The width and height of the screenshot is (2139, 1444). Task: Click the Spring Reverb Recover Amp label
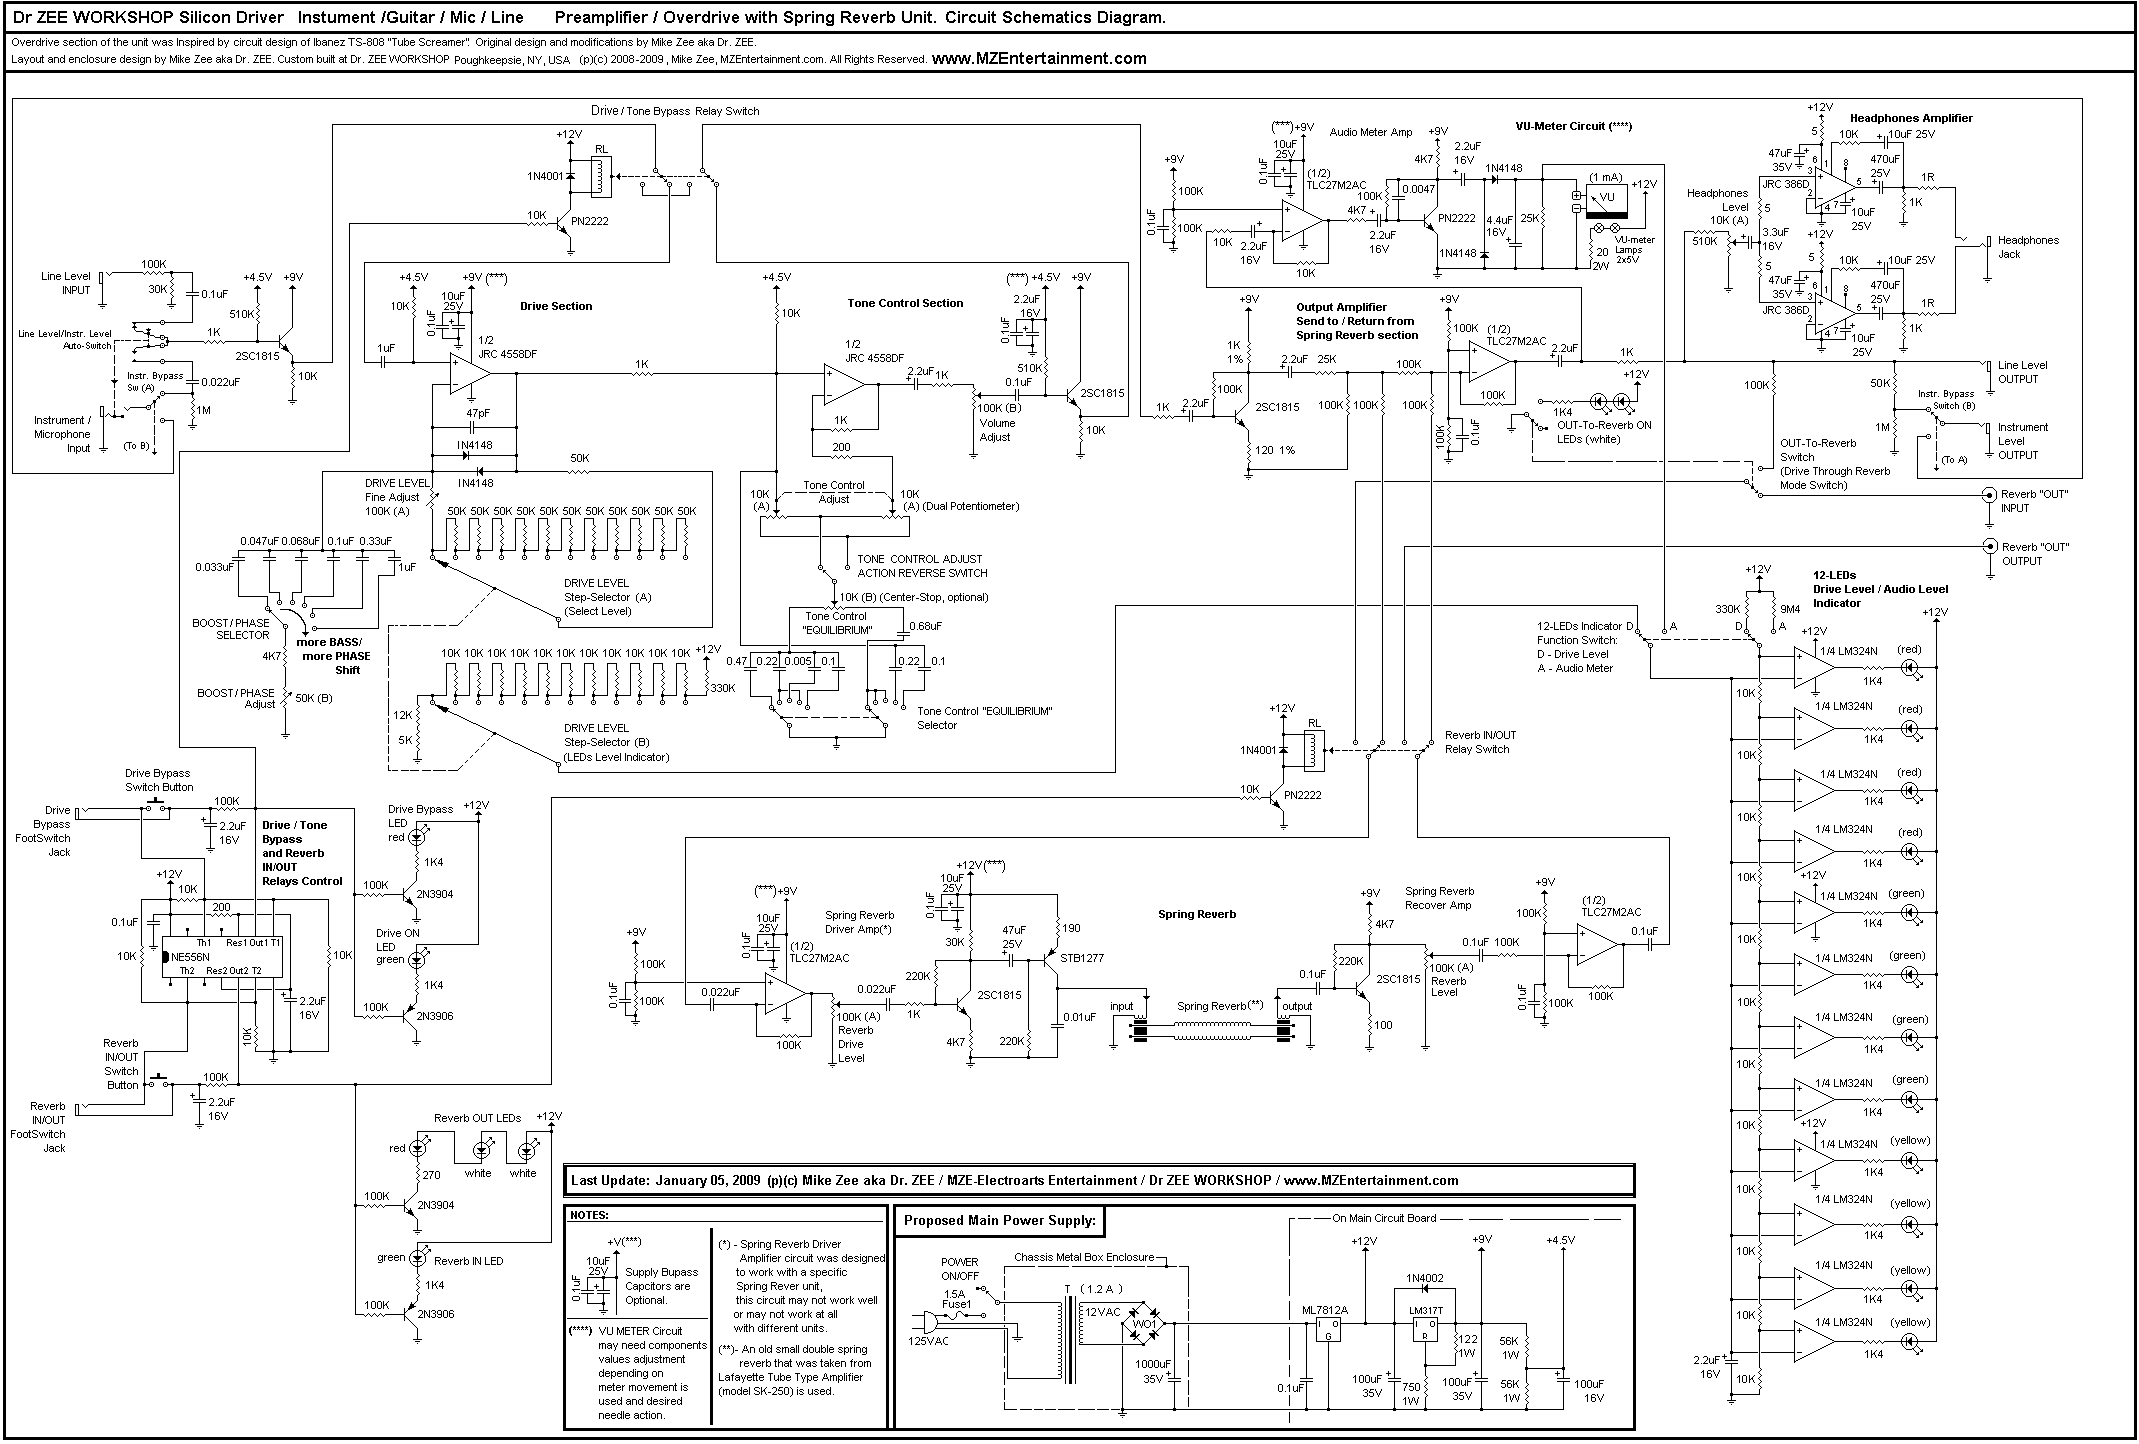pyautogui.click(x=1440, y=898)
